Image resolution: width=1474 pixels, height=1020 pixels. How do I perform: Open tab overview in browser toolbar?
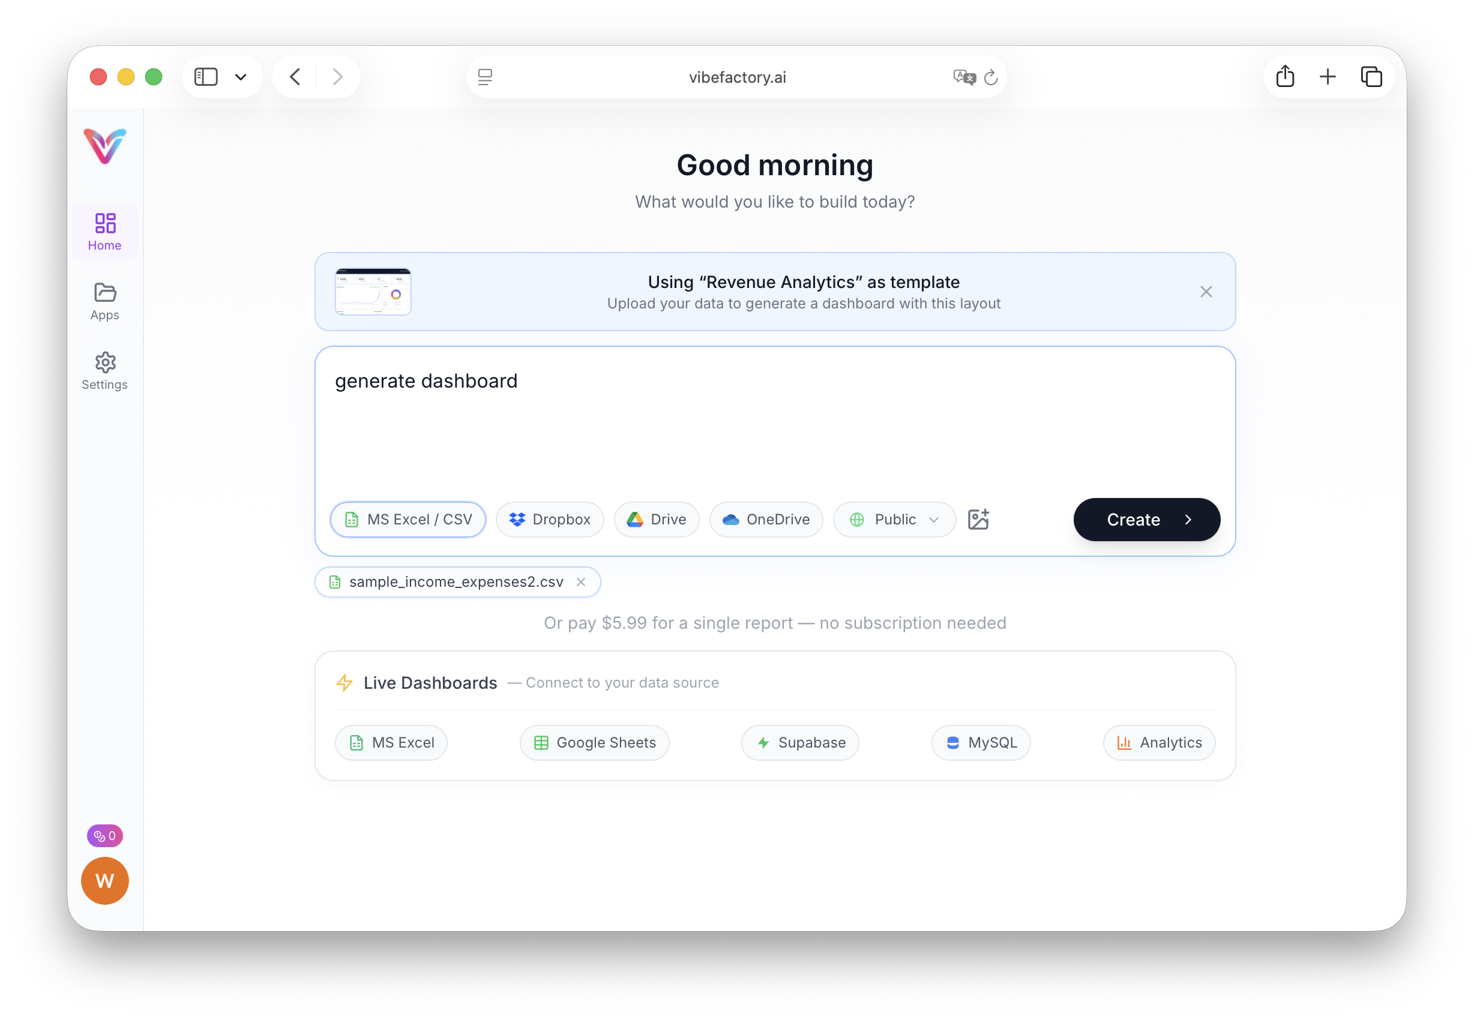point(1371,76)
